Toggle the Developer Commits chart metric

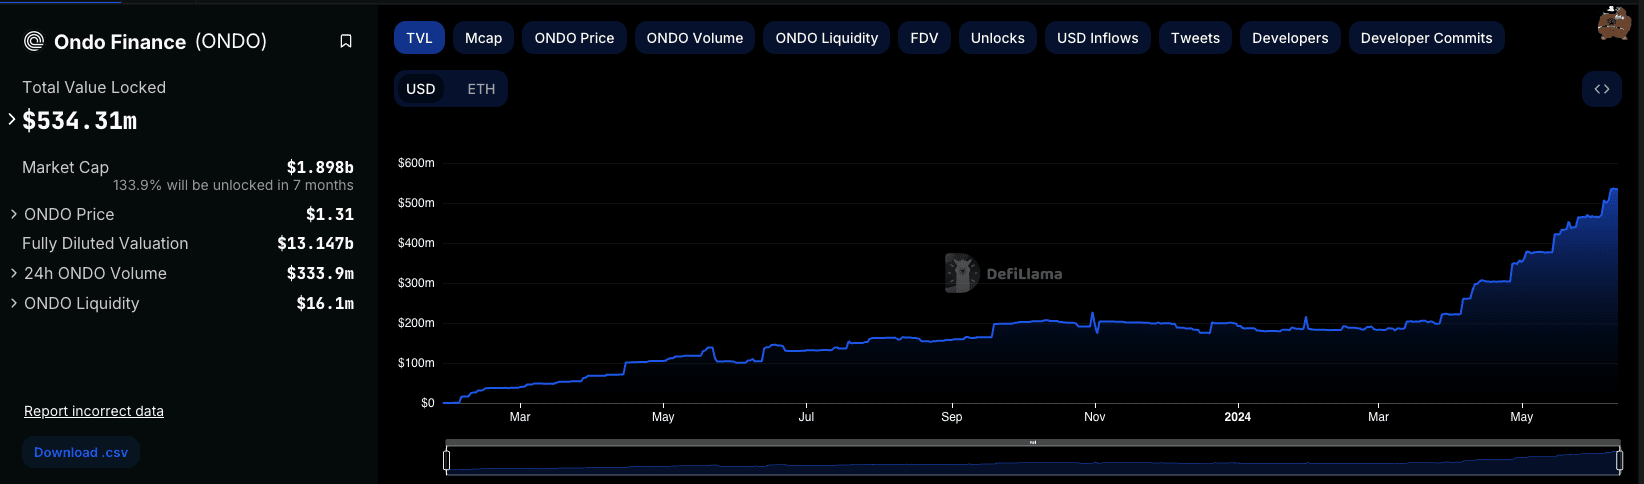click(1426, 38)
